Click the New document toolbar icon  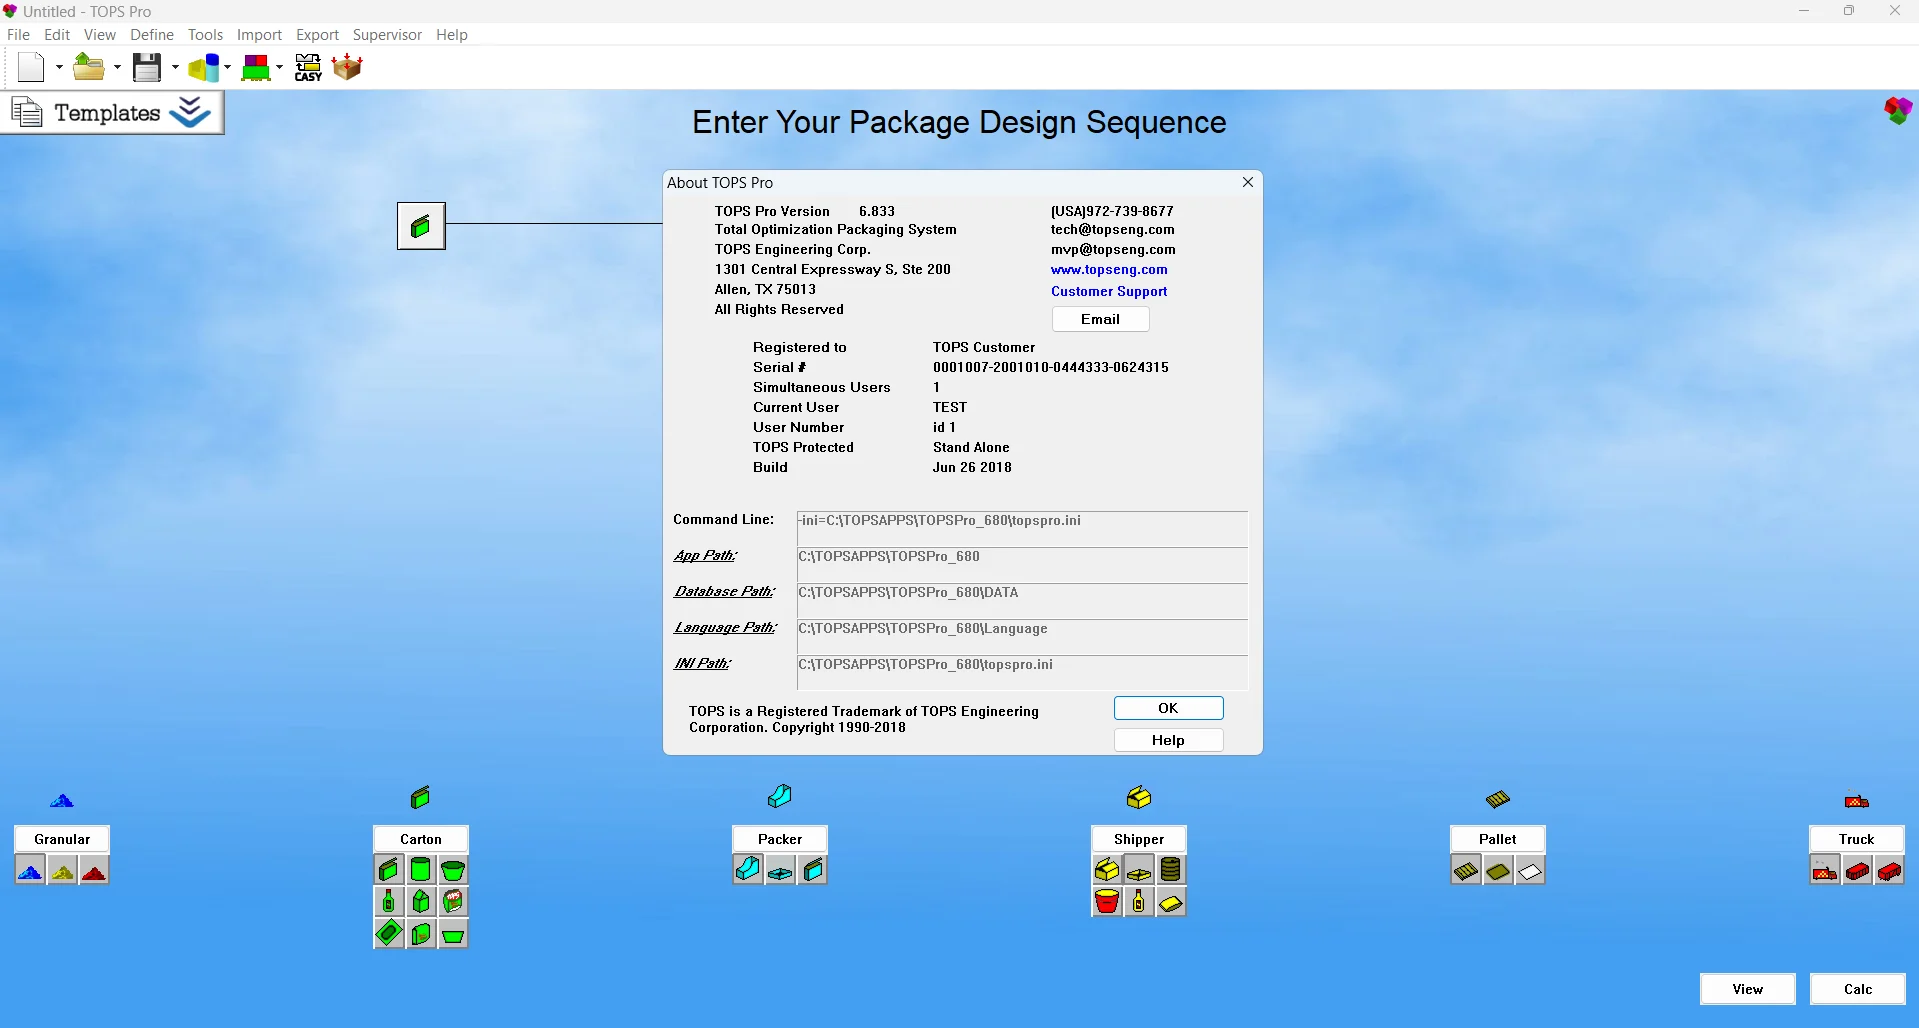click(x=31, y=67)
